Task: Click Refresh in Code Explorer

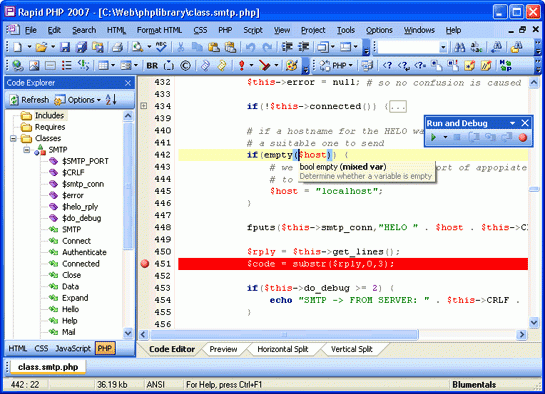Action: click(x=29, y=100)
